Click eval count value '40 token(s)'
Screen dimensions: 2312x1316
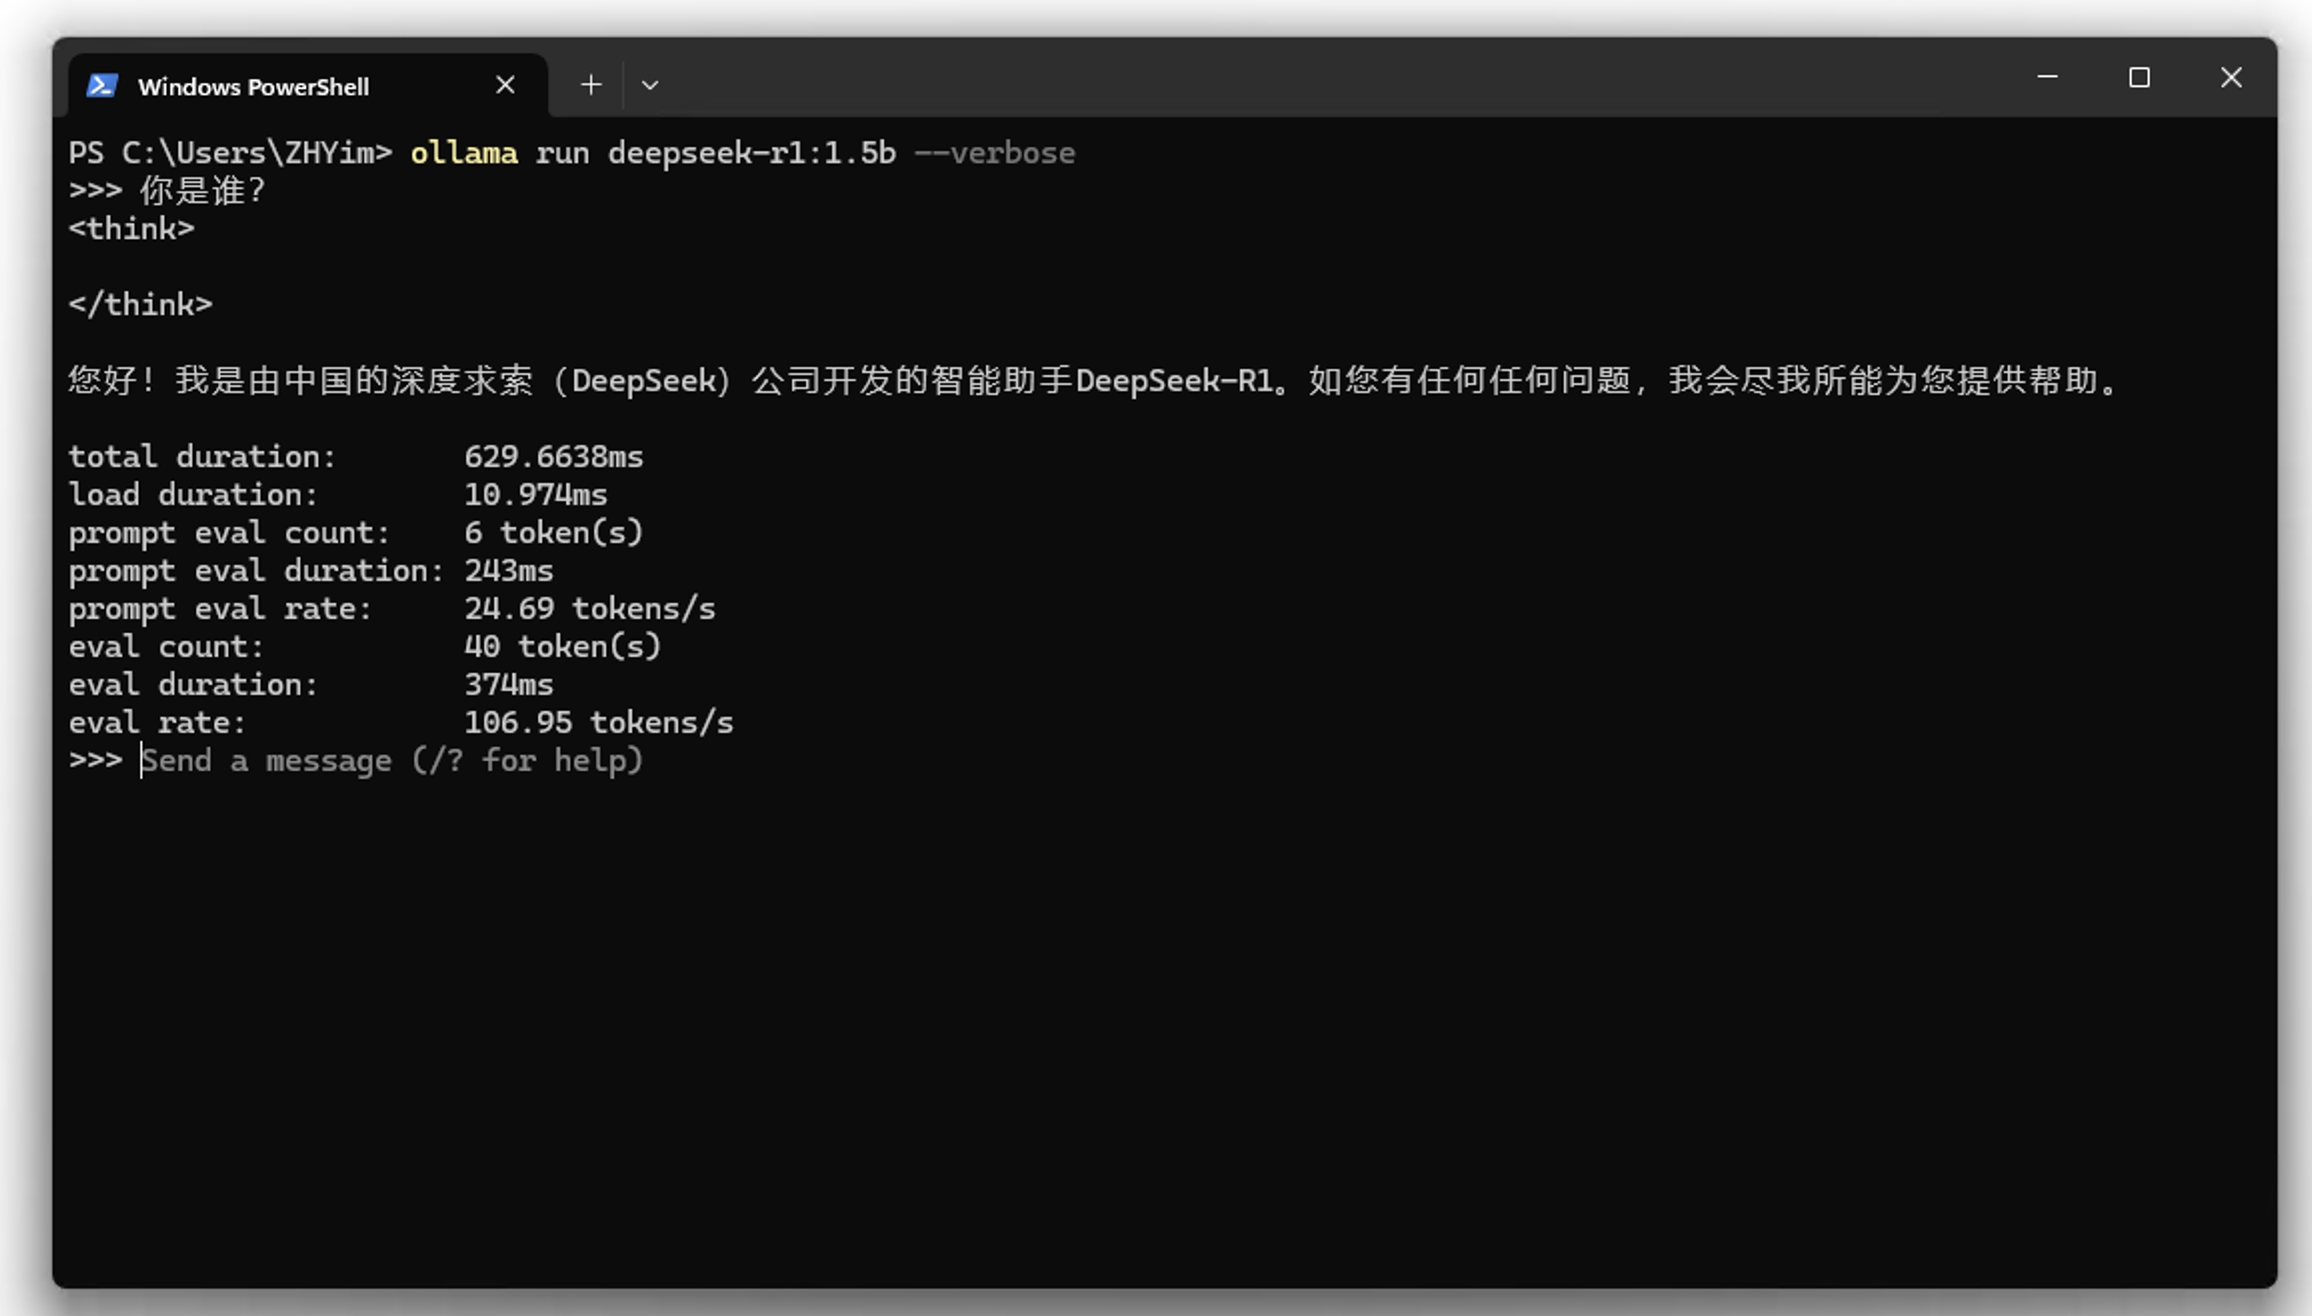pos(563,647)
